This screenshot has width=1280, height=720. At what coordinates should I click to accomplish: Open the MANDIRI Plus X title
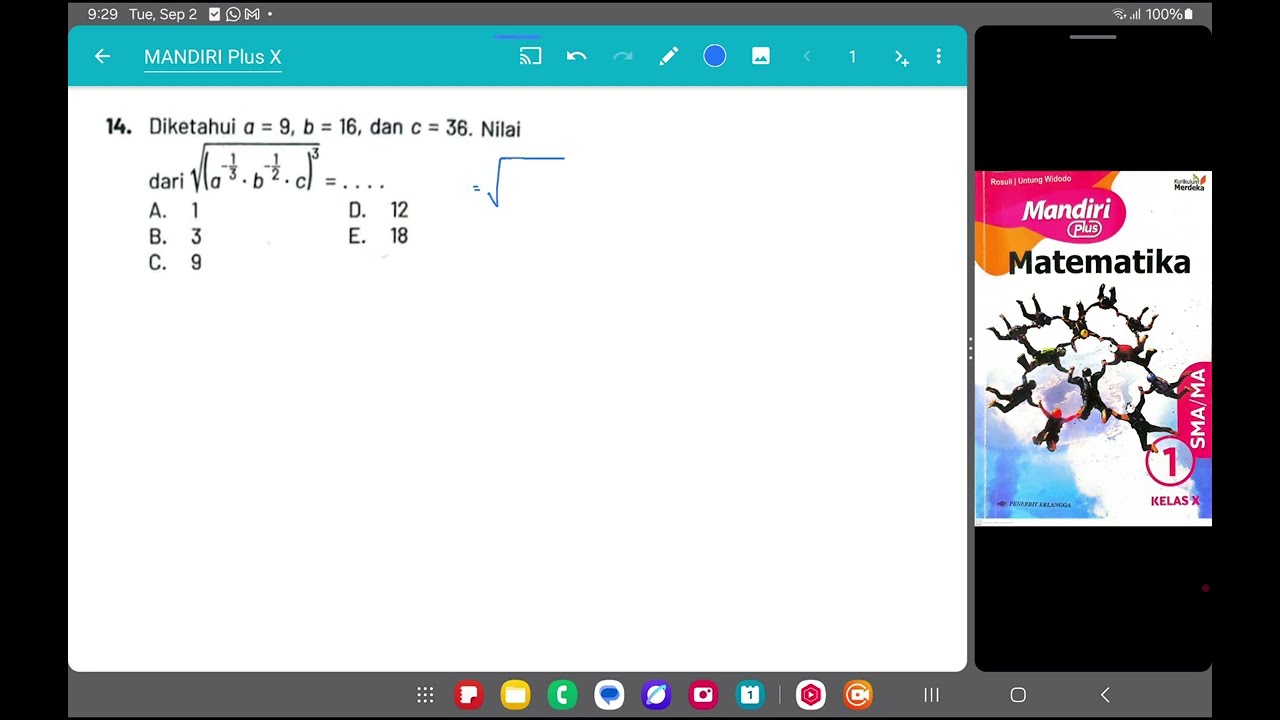coord(212,57)
